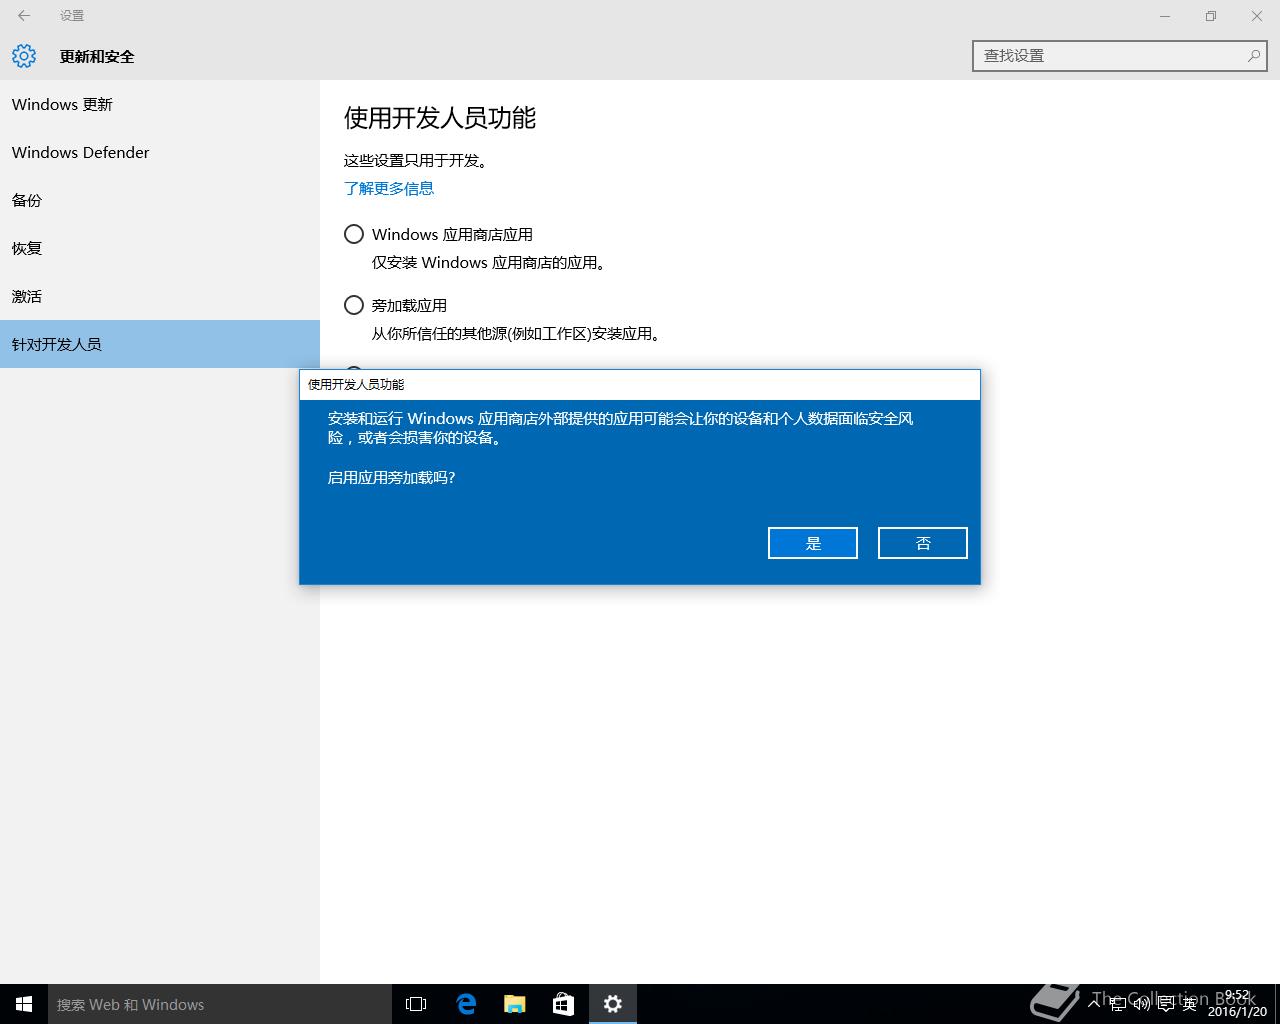Open the Windows Start menu
This screenshot has height=1024, width=1280.
point(24,1004)
